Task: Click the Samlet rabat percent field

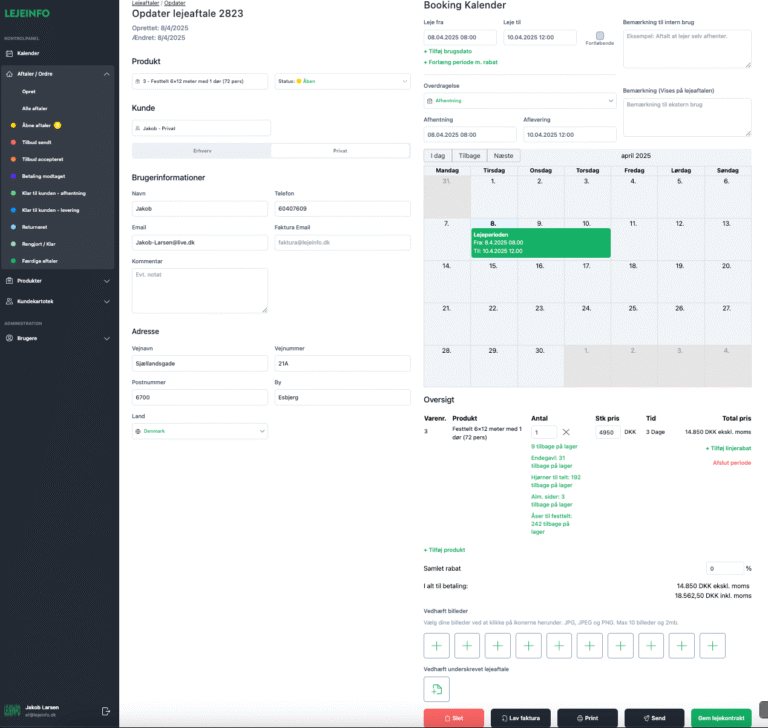Action: (x=725, y=568)
